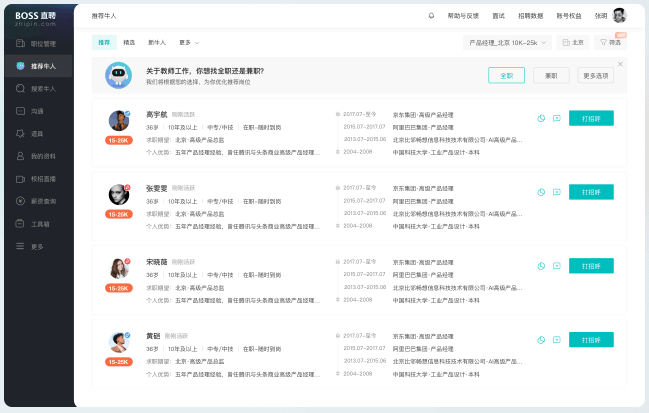Click candidate name 宋晓薇
The width and height of the screenshot is (649, 413).
[156, 262]
